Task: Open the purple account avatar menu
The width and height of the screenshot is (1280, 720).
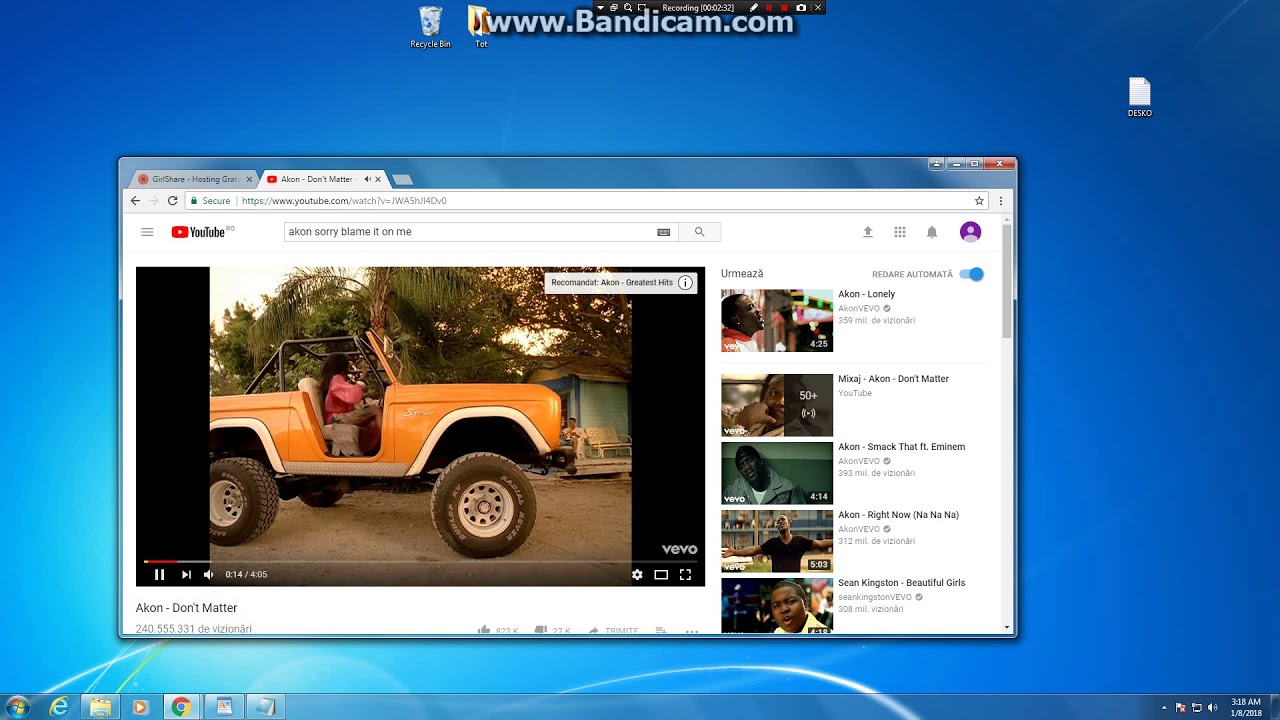Action: click(970, 232)
